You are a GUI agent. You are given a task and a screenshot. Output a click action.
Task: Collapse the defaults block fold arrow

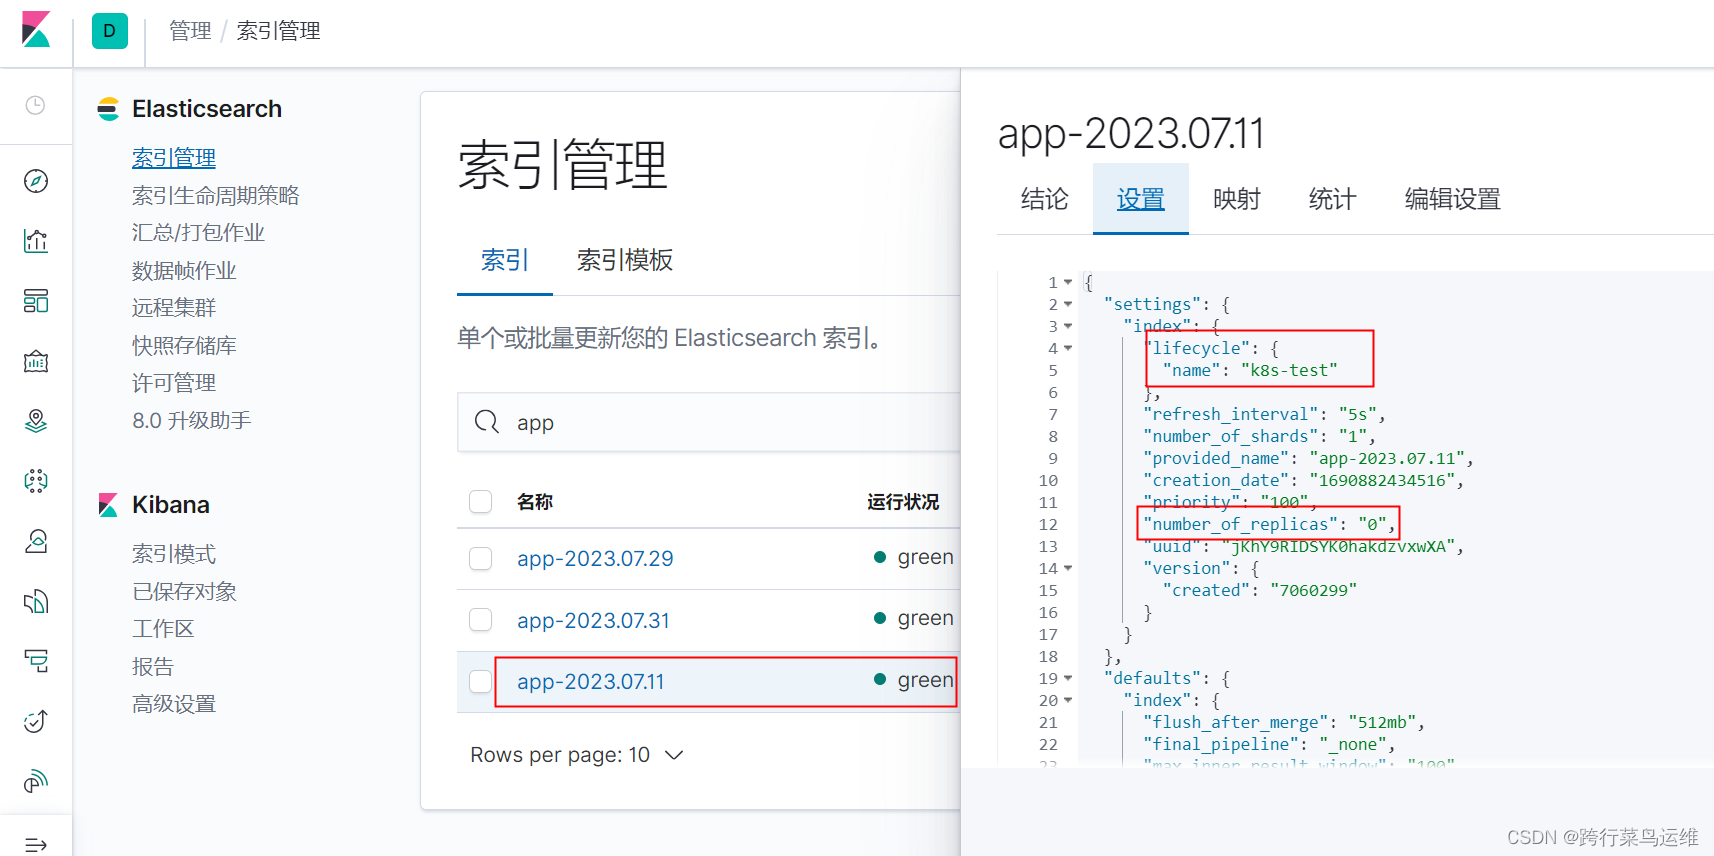pyautogui.click(x=1068, y=678)
